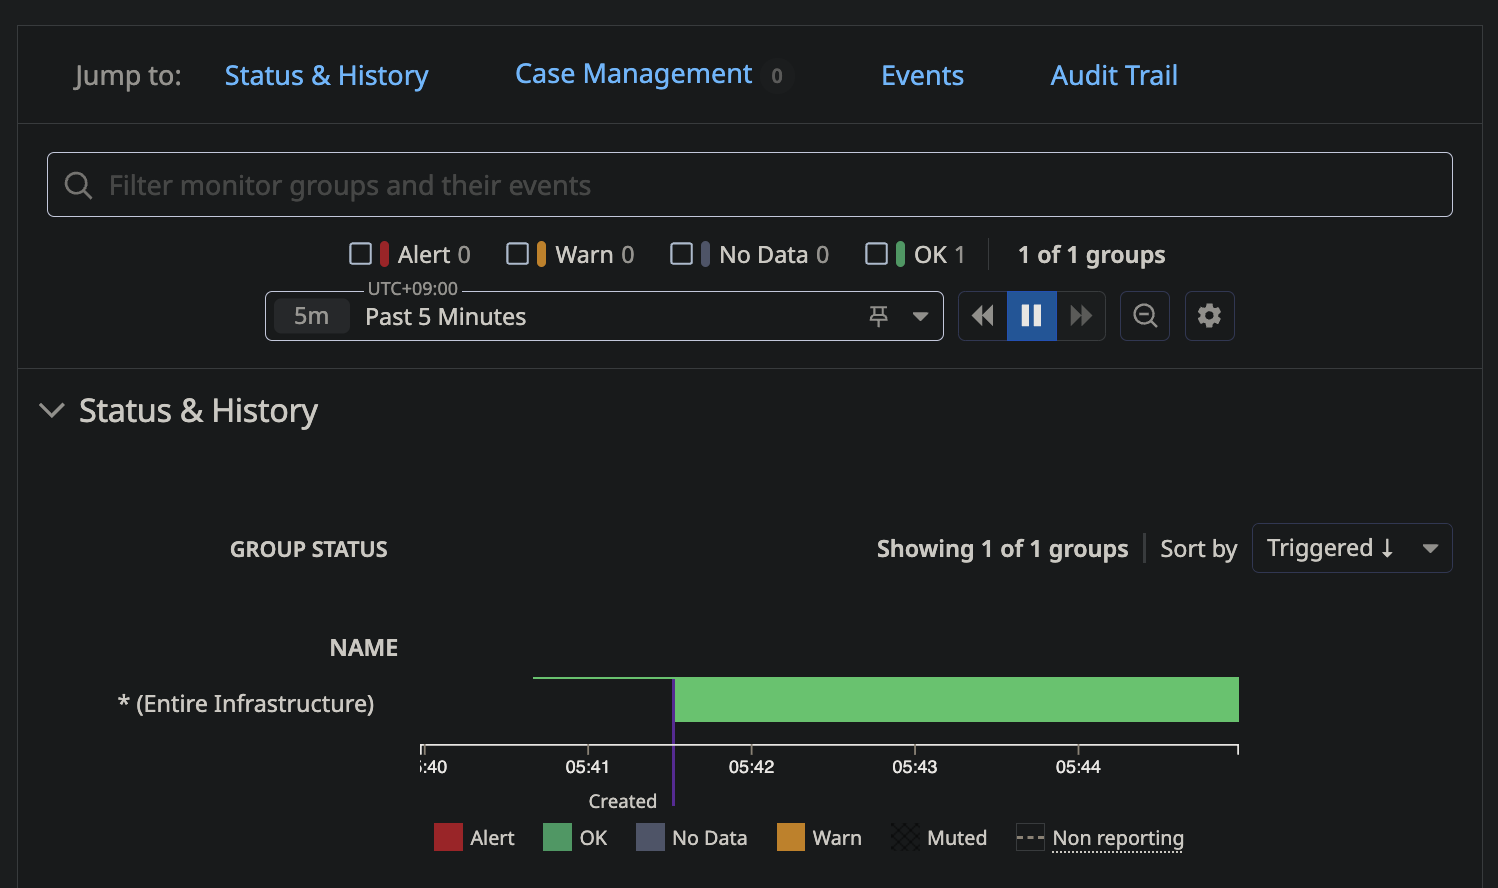Check the Warn filter checkbox
This screenshot has width=1498, height=888.
click(519, 254)
